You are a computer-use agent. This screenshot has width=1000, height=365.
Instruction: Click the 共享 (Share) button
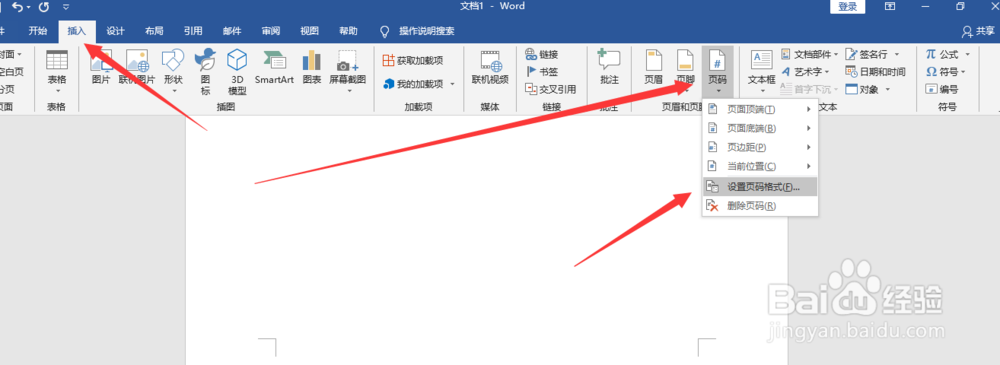[x=979, y=31]
